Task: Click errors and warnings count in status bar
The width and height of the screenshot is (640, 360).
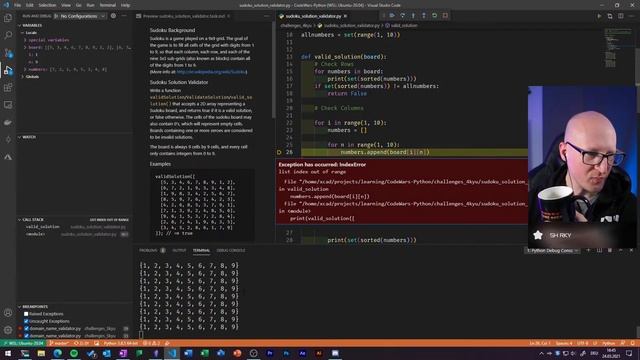Action: coord(151,343)
